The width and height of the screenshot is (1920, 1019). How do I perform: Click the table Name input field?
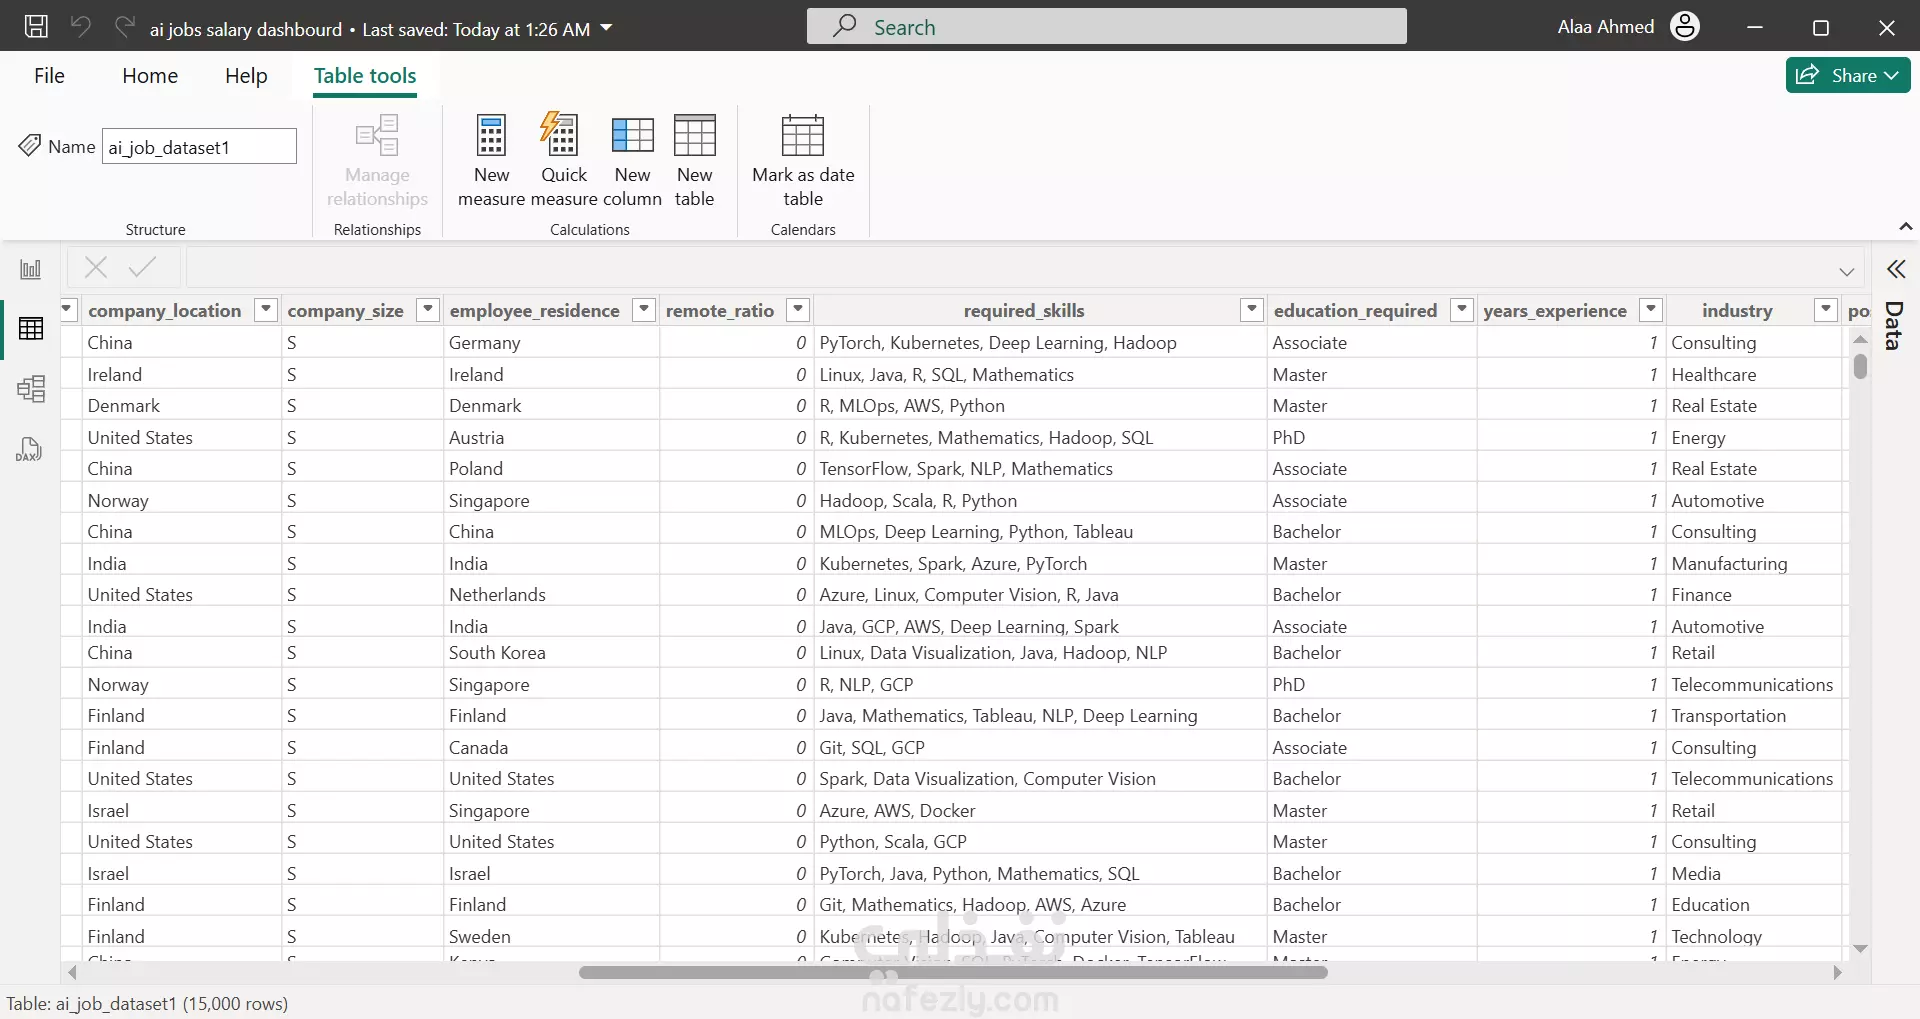point(199,146)
